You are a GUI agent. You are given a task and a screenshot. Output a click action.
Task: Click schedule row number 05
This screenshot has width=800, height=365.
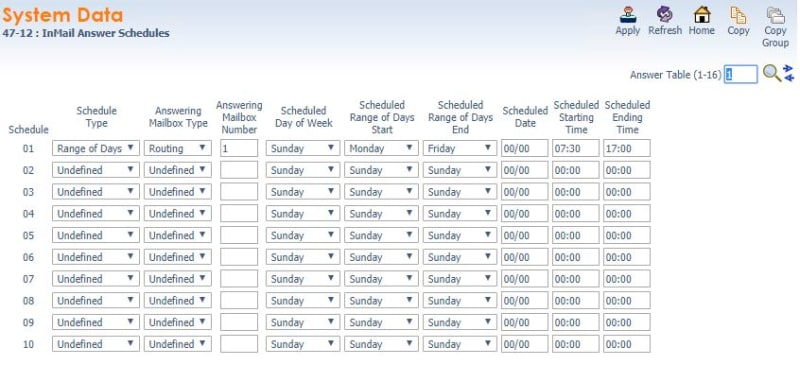click(x=29, y=235)
